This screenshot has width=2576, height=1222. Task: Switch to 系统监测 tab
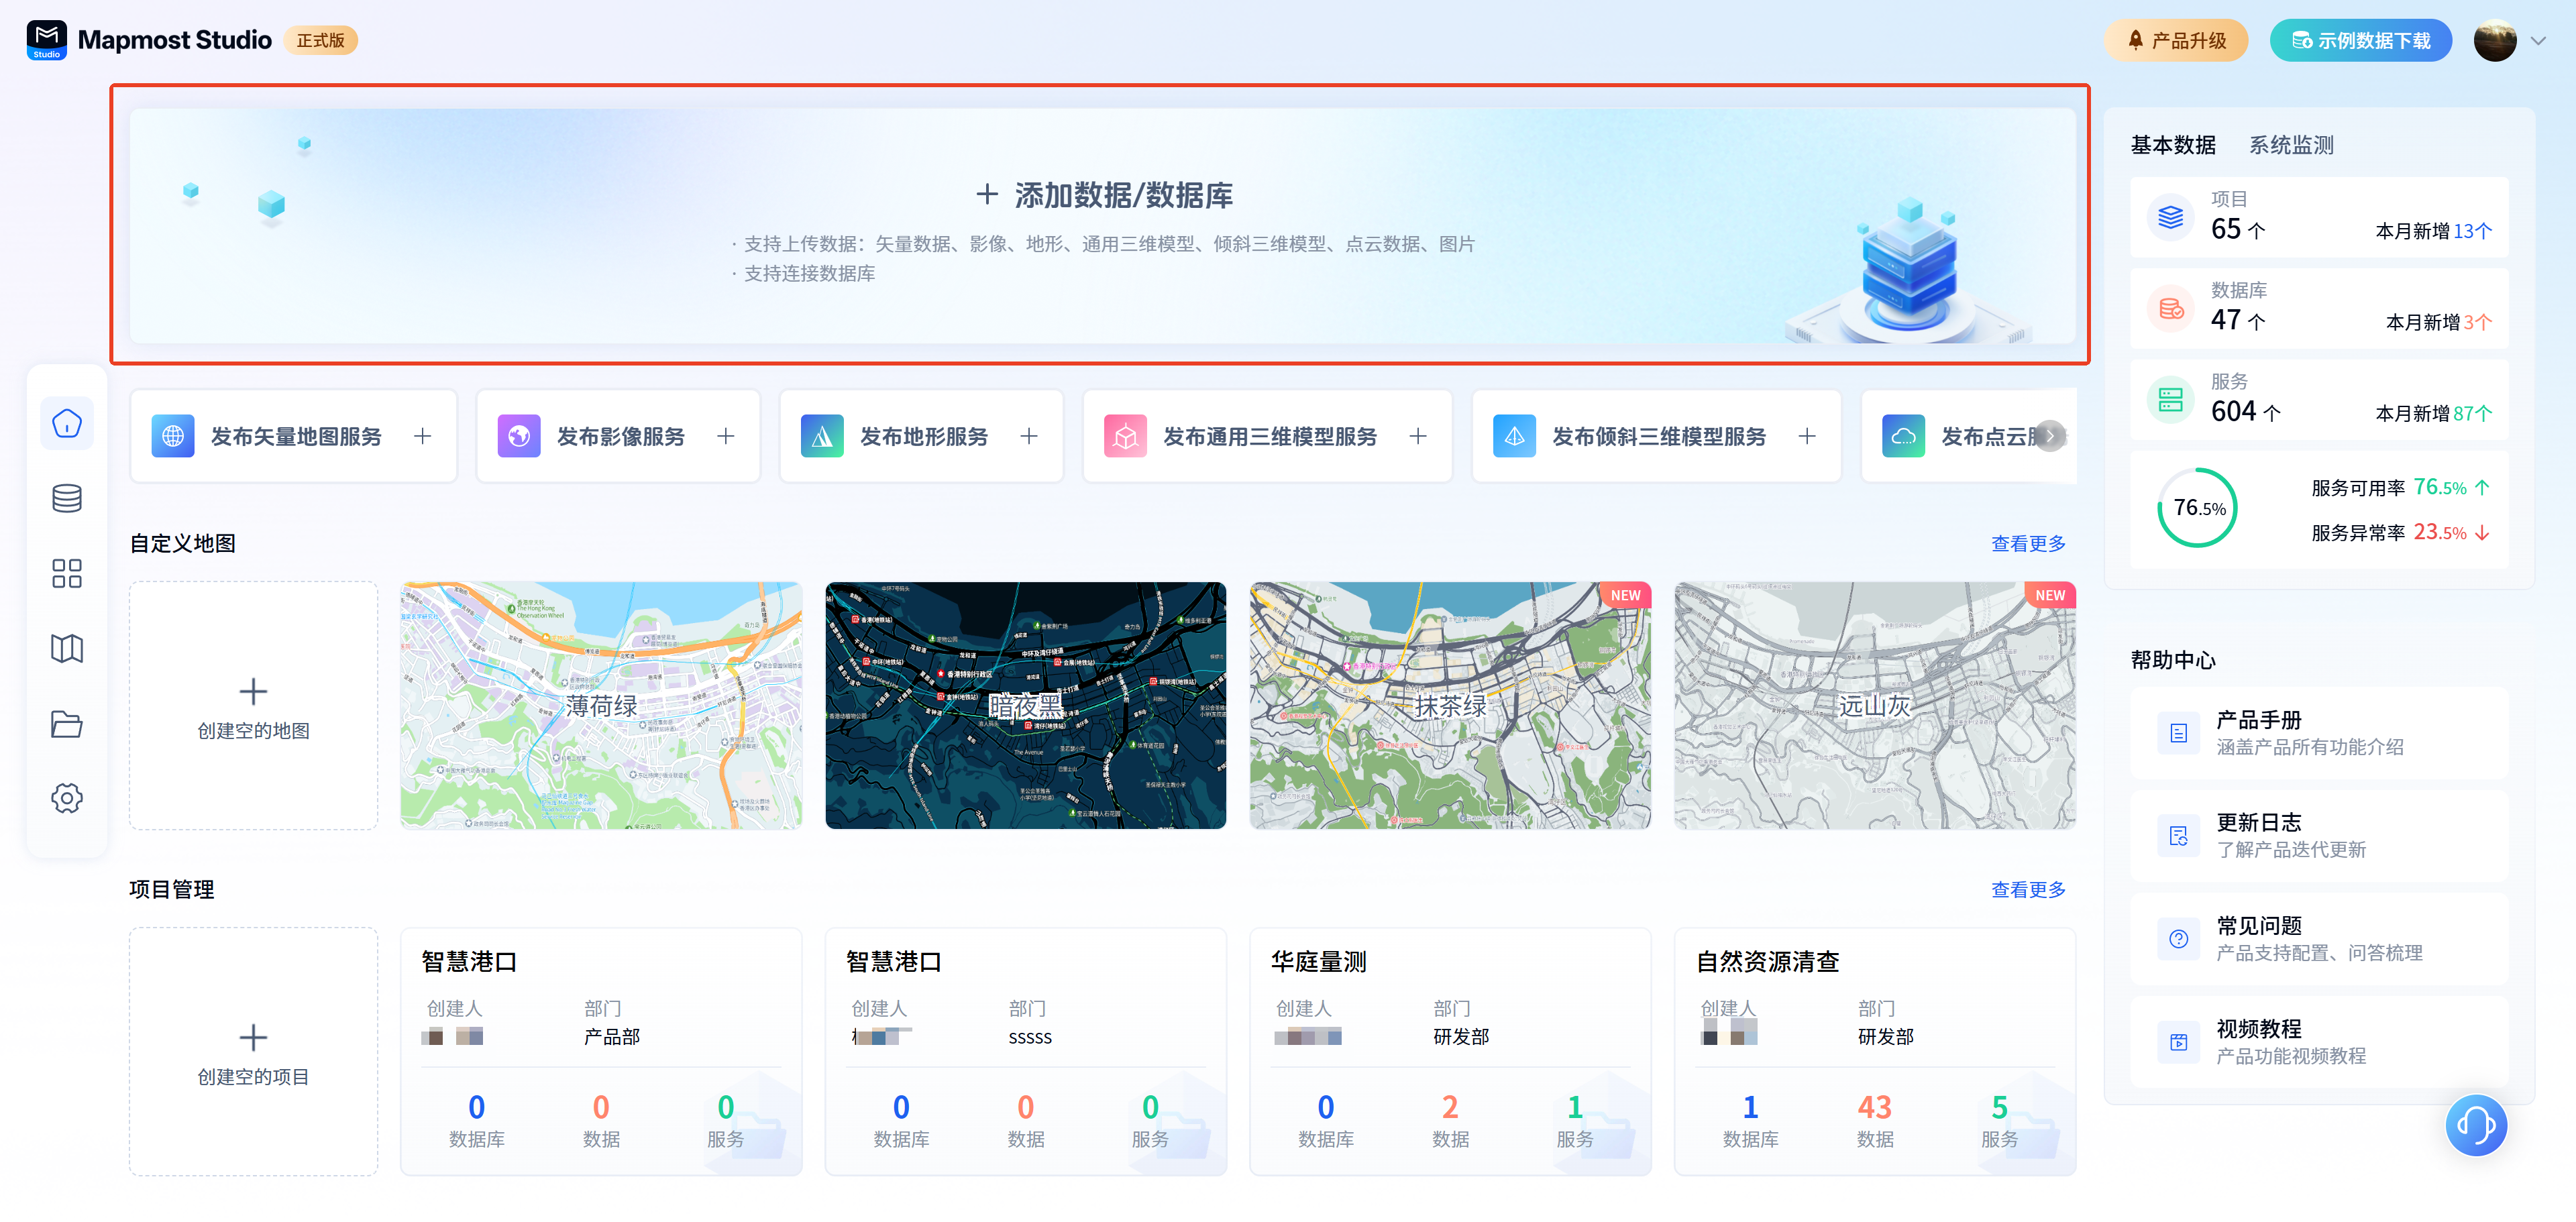coord(2291,145)
